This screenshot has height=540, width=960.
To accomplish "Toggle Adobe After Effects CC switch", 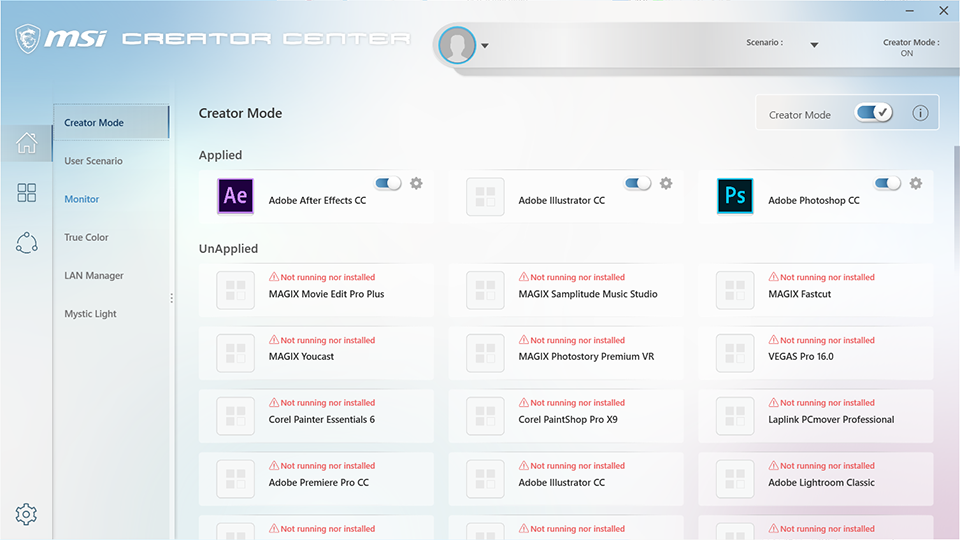I will coord(388,183).
